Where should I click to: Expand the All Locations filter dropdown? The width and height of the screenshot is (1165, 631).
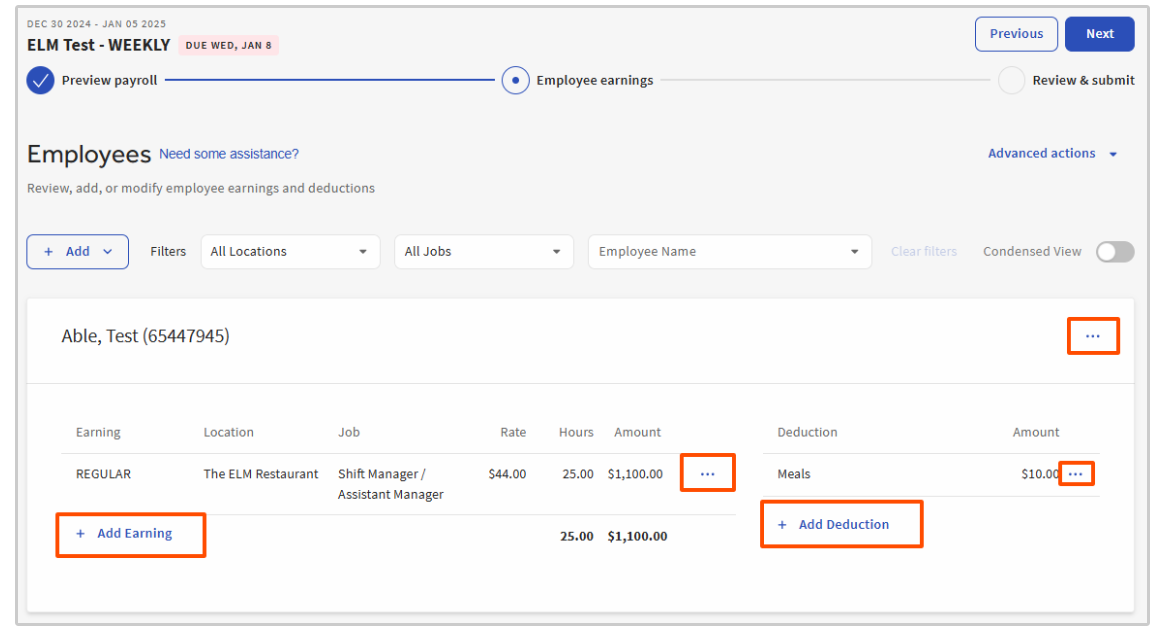(x=290, y=252)
